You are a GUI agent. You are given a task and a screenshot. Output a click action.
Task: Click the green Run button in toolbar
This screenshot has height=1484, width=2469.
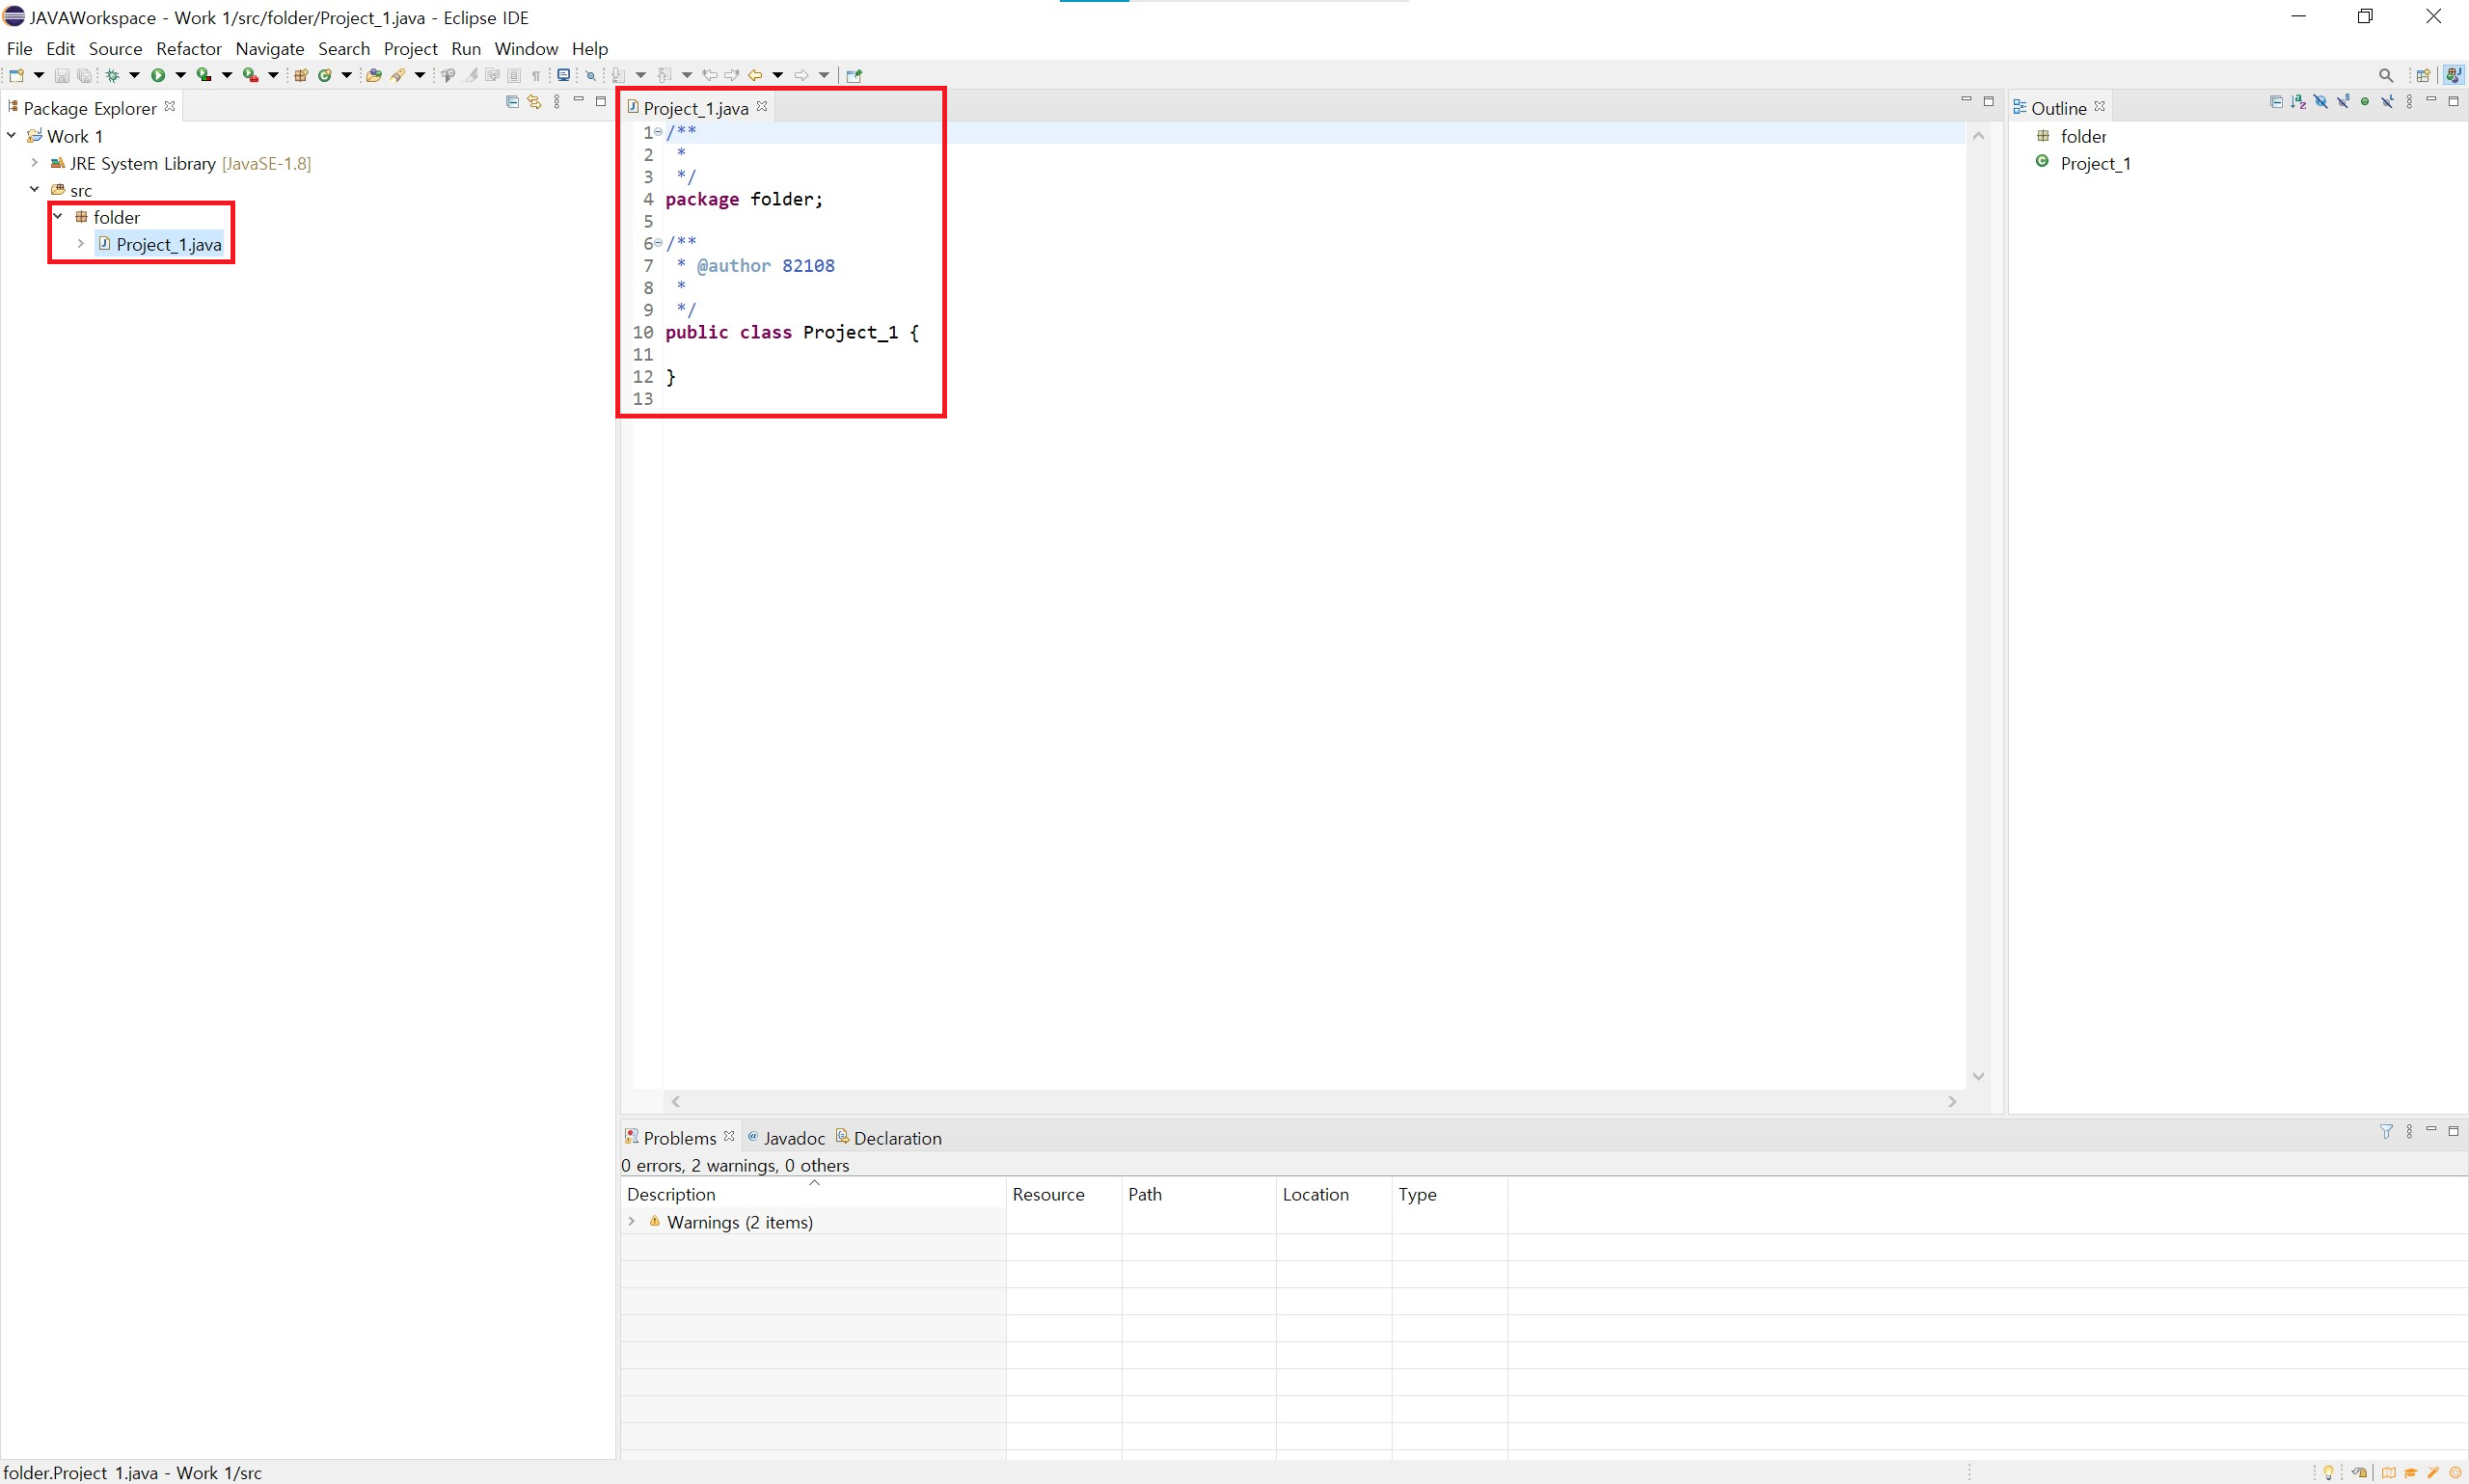tap(158, 75)
